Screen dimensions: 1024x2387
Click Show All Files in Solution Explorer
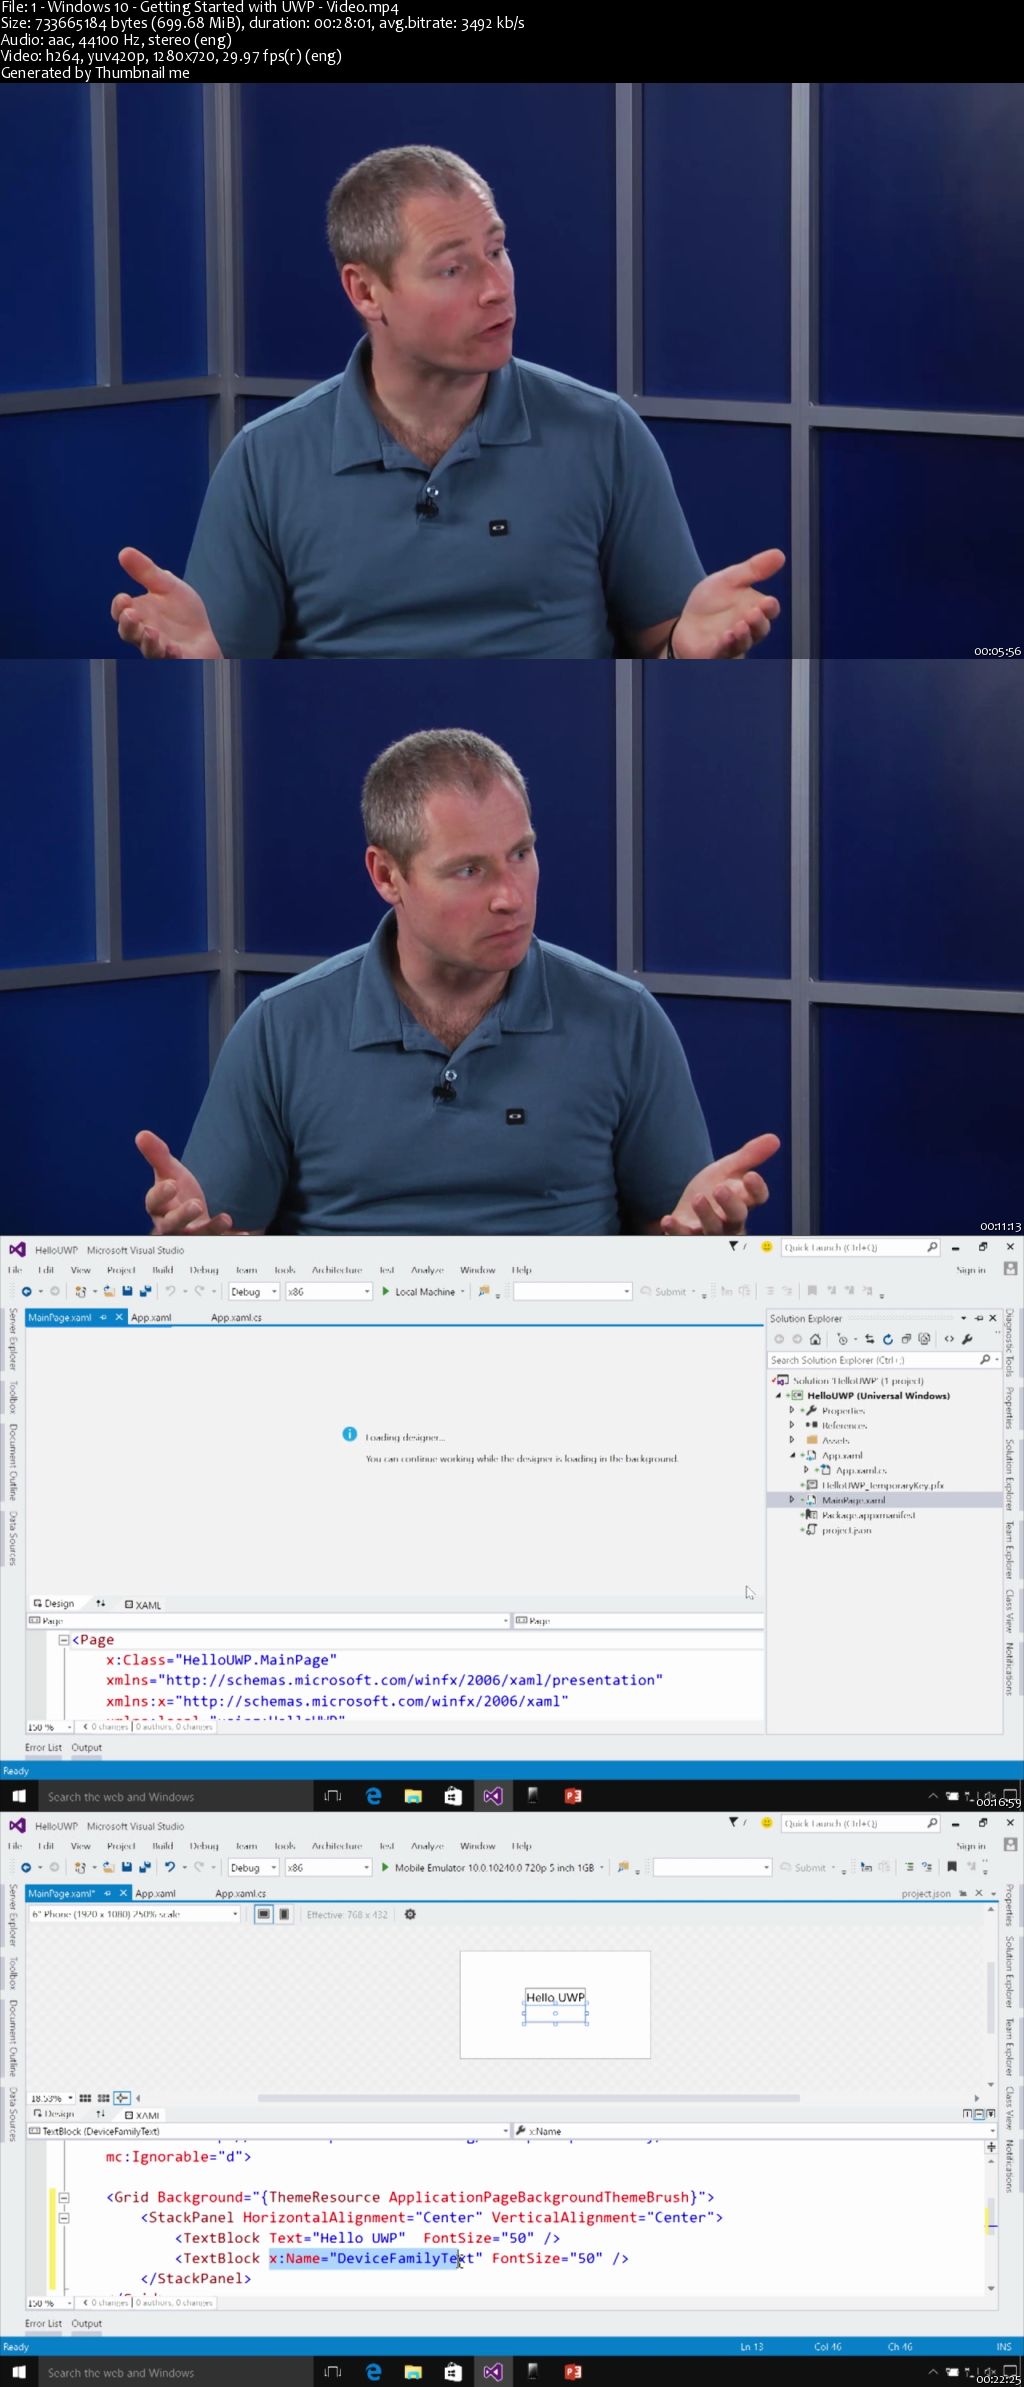[x=924, y=1339]
